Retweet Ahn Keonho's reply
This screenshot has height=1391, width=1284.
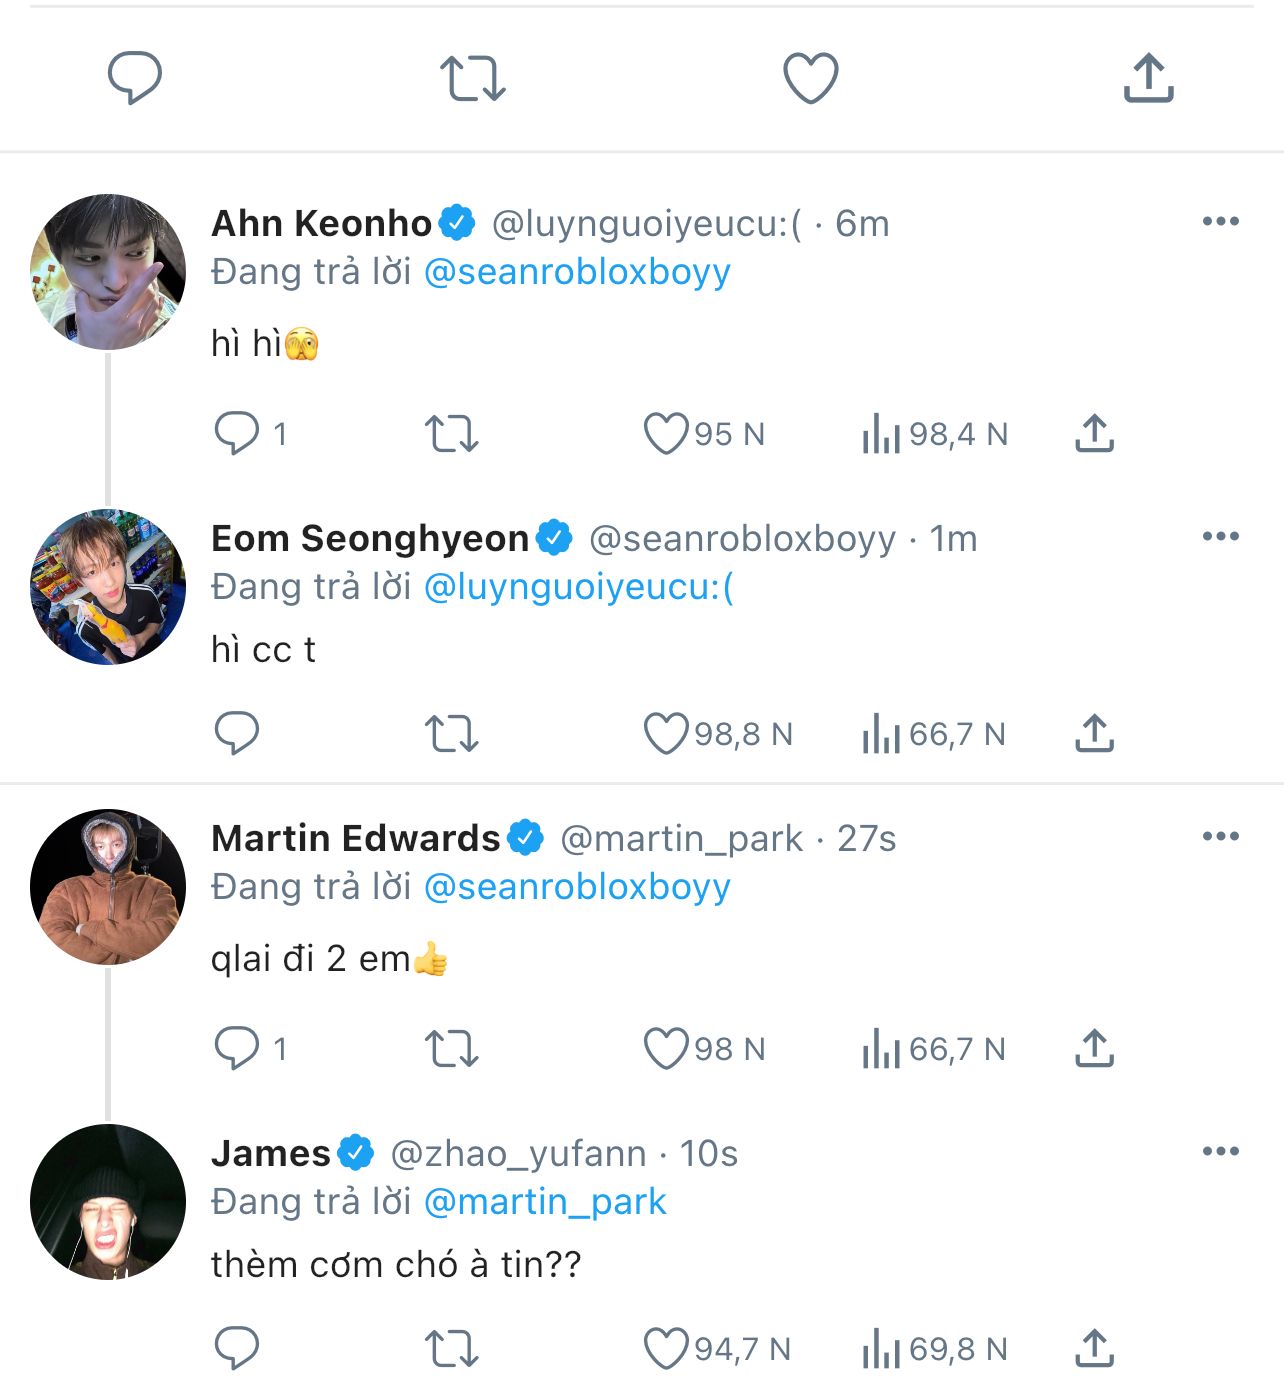pyautogui.click(x=452, y=433)
